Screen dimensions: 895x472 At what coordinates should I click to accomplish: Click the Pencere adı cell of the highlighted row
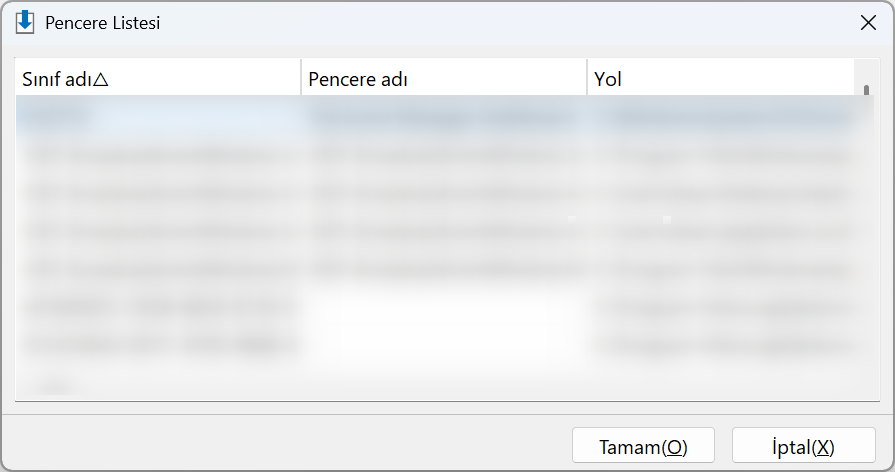click(x=444, y=116)
